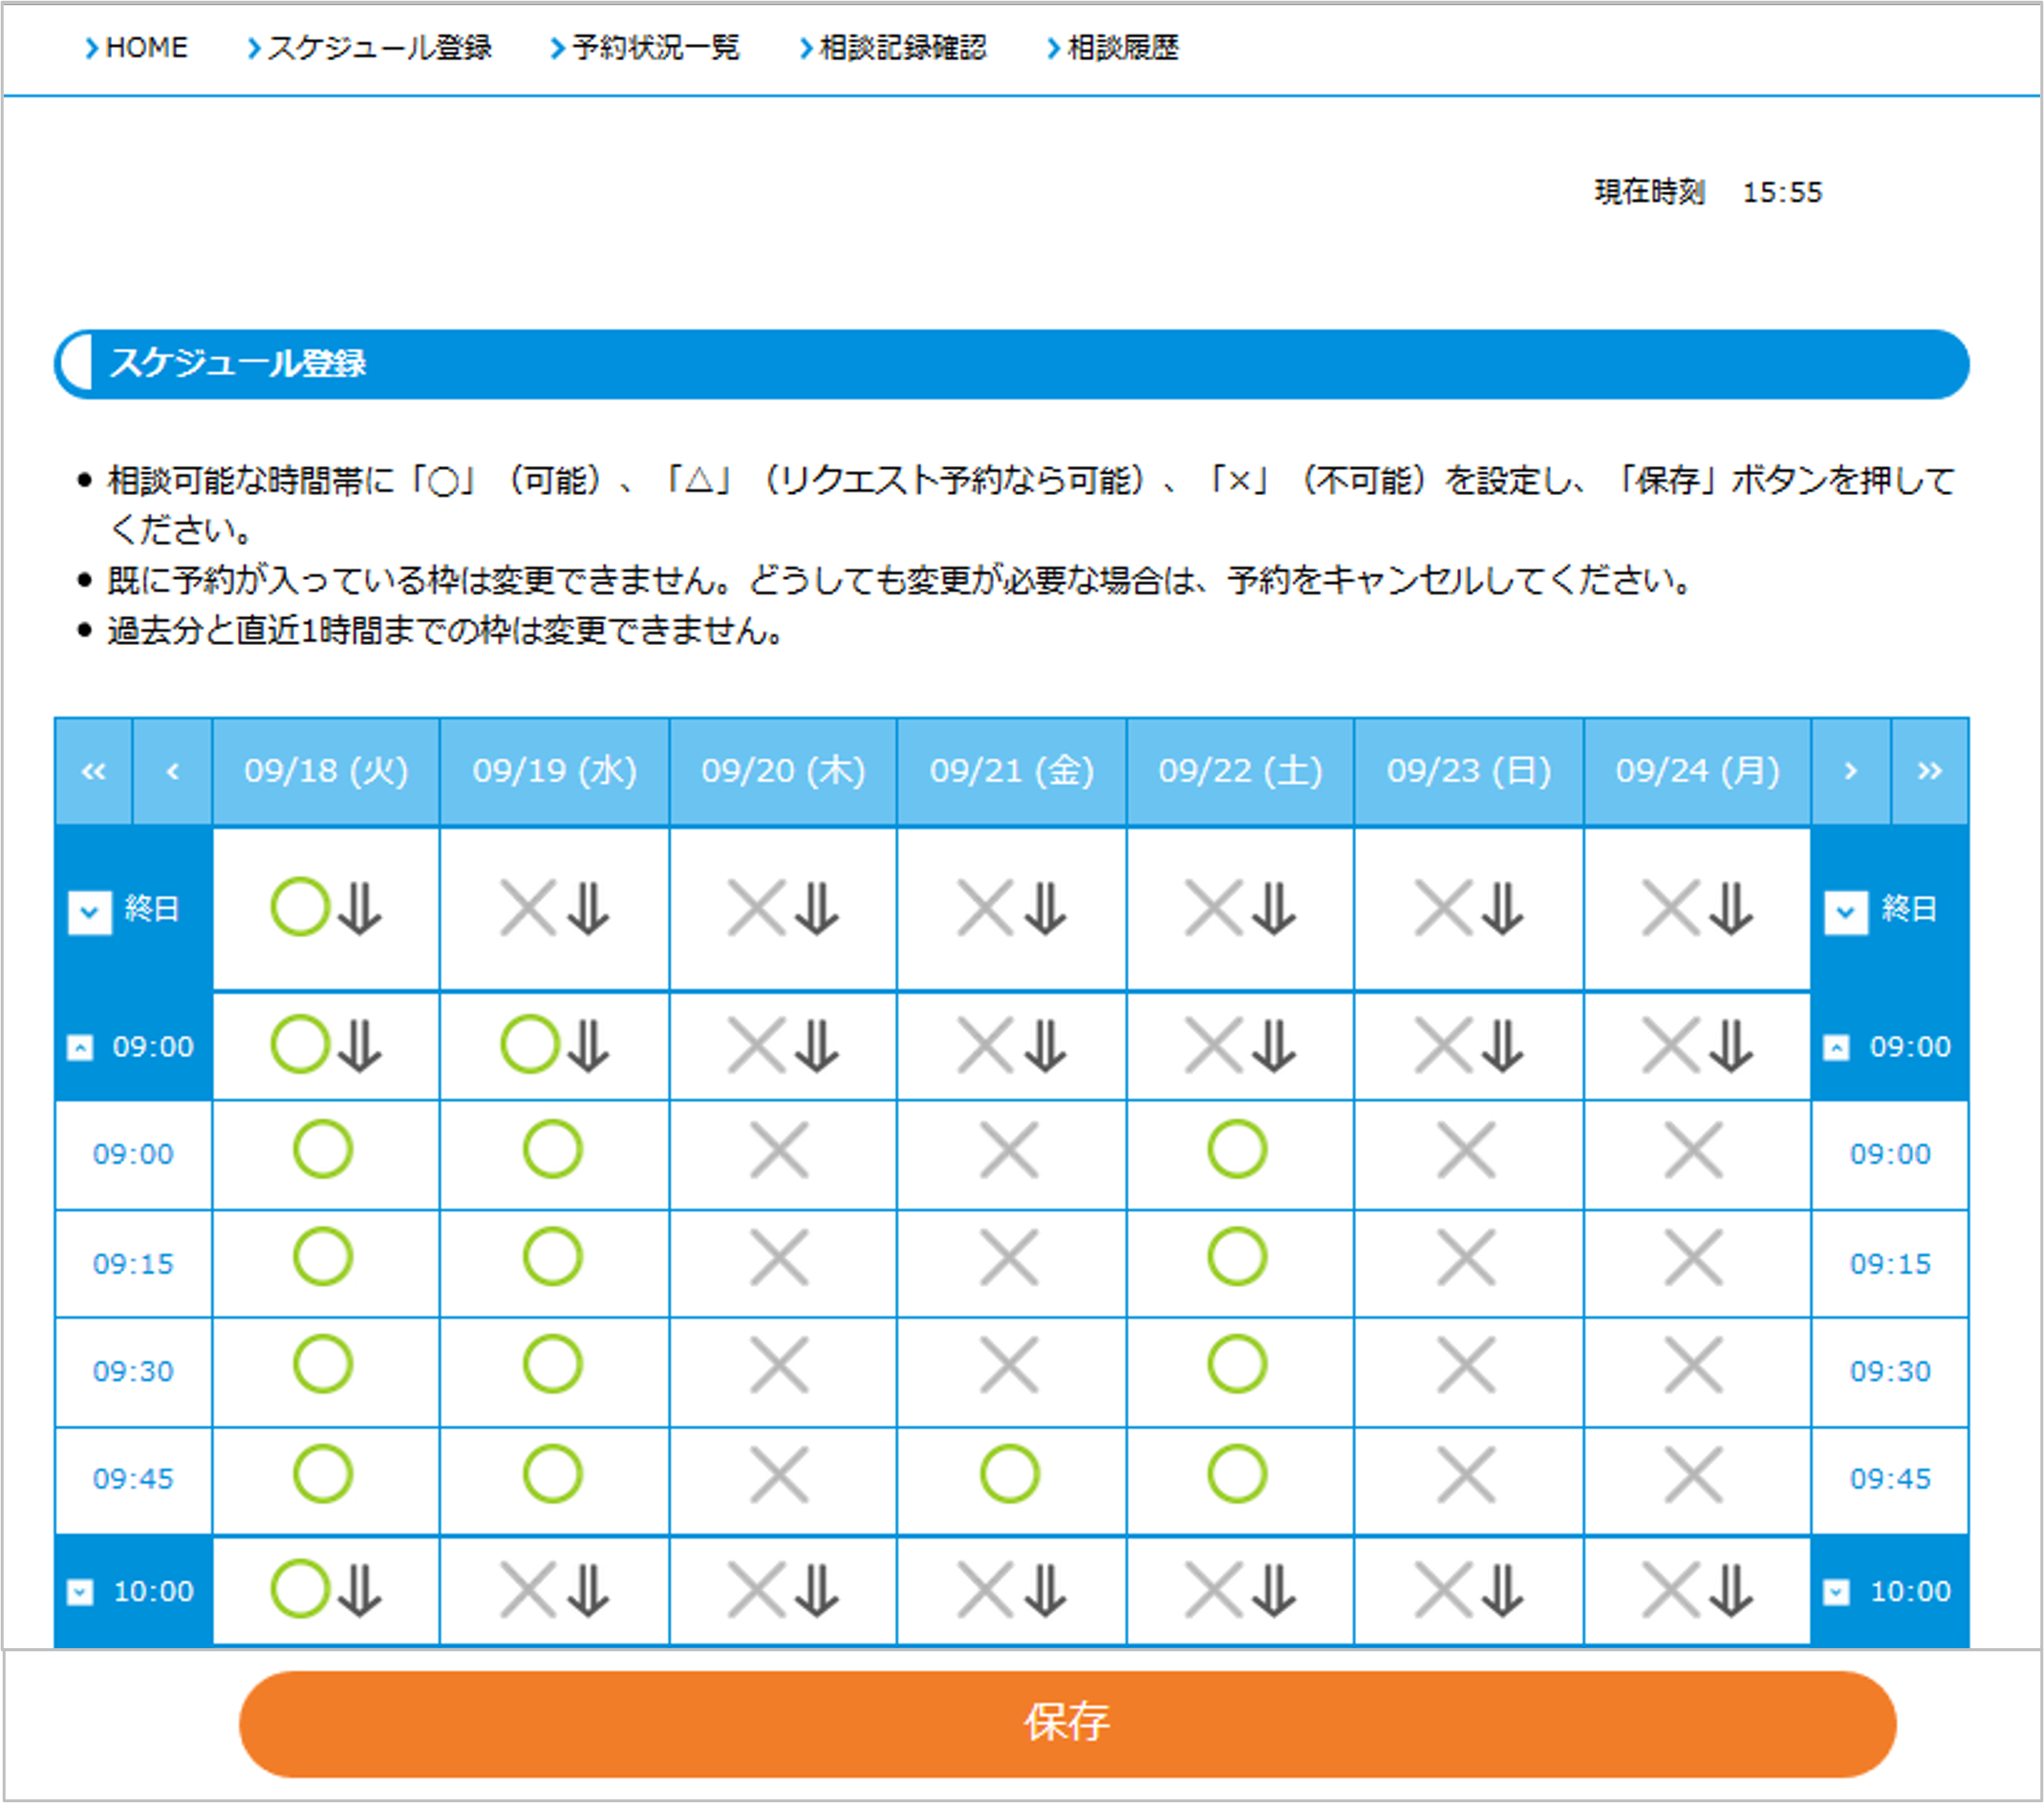
Task: Expand the 10:00 hour group arrow
Action: coord(80,1590)
